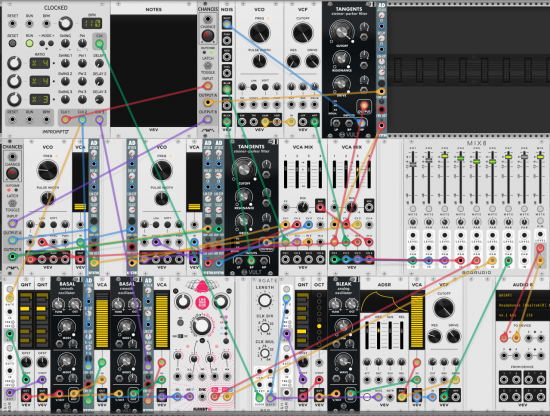Image resolution: width=550 pixels, height=416 pixels.
Task: Click the pink round center button on the pink module
Action: 202,302
